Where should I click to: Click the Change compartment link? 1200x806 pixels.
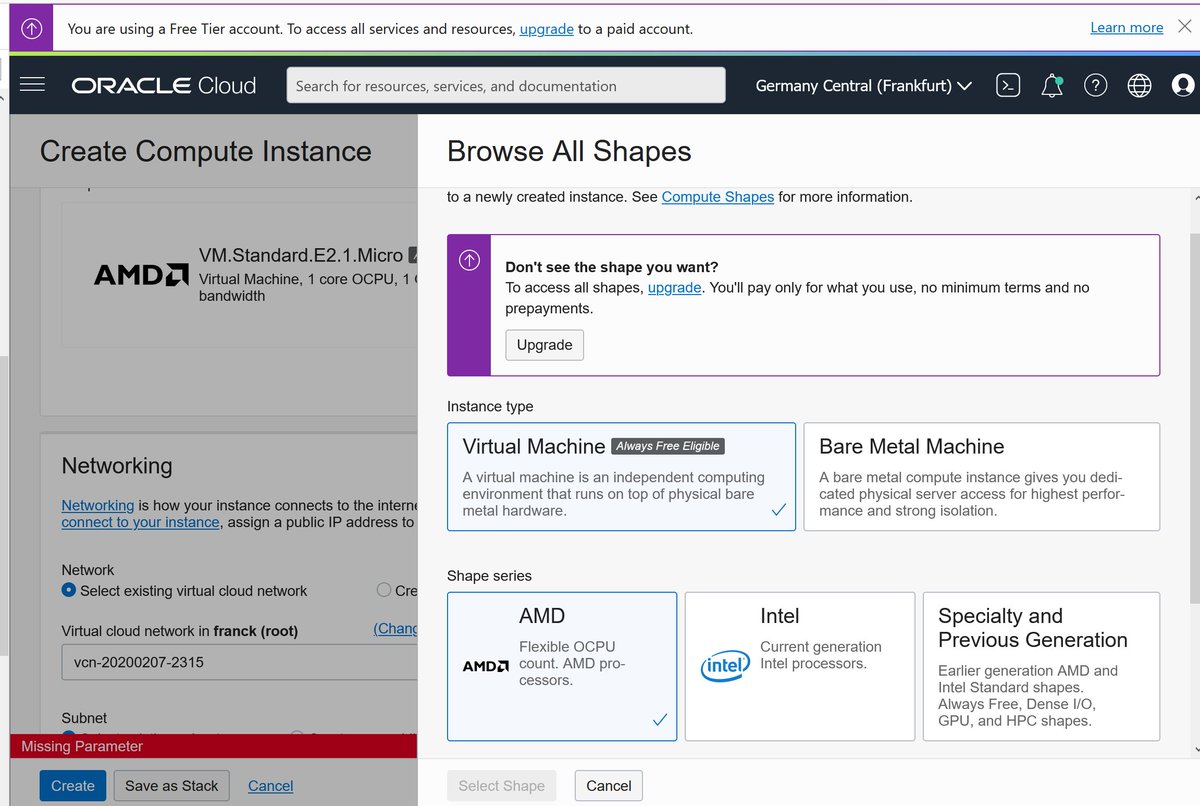click(x=396, y=628)
